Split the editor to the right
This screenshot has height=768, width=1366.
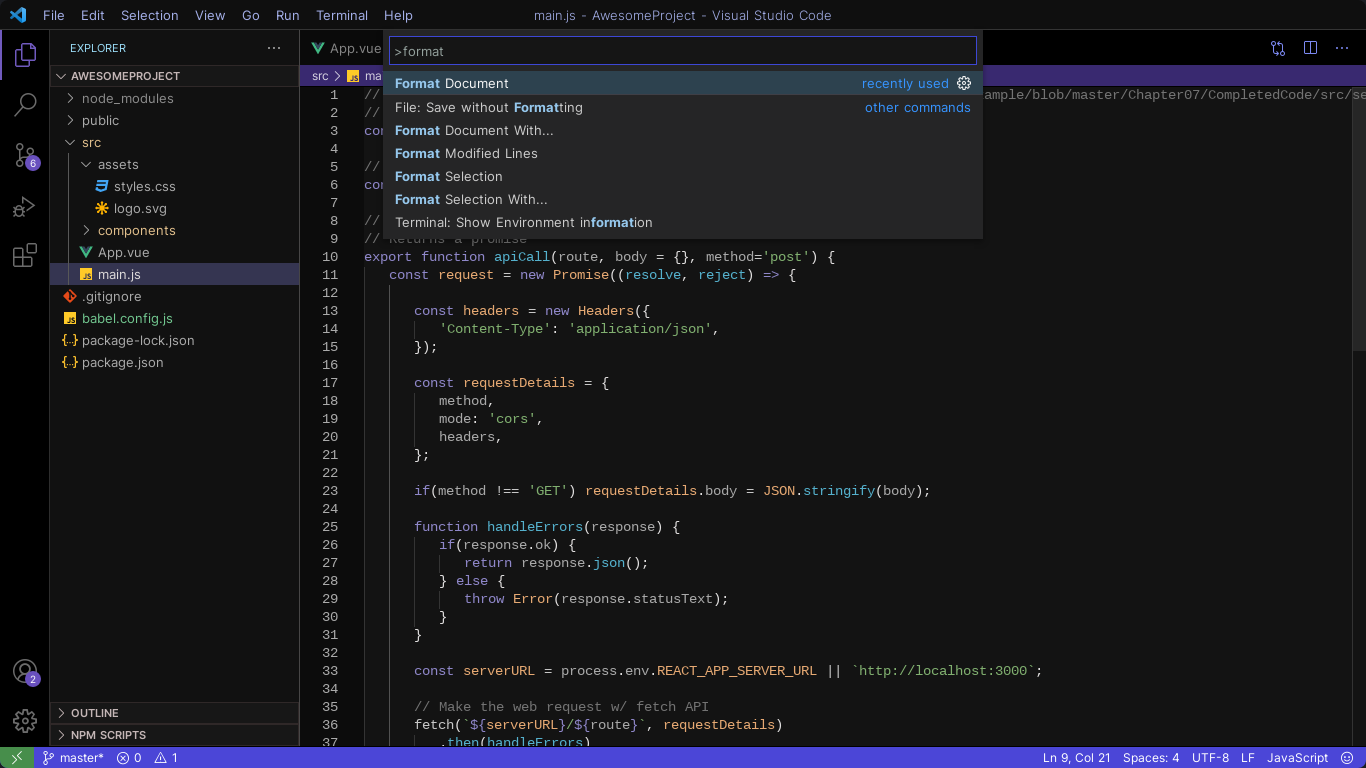(x=1310, y=48)
